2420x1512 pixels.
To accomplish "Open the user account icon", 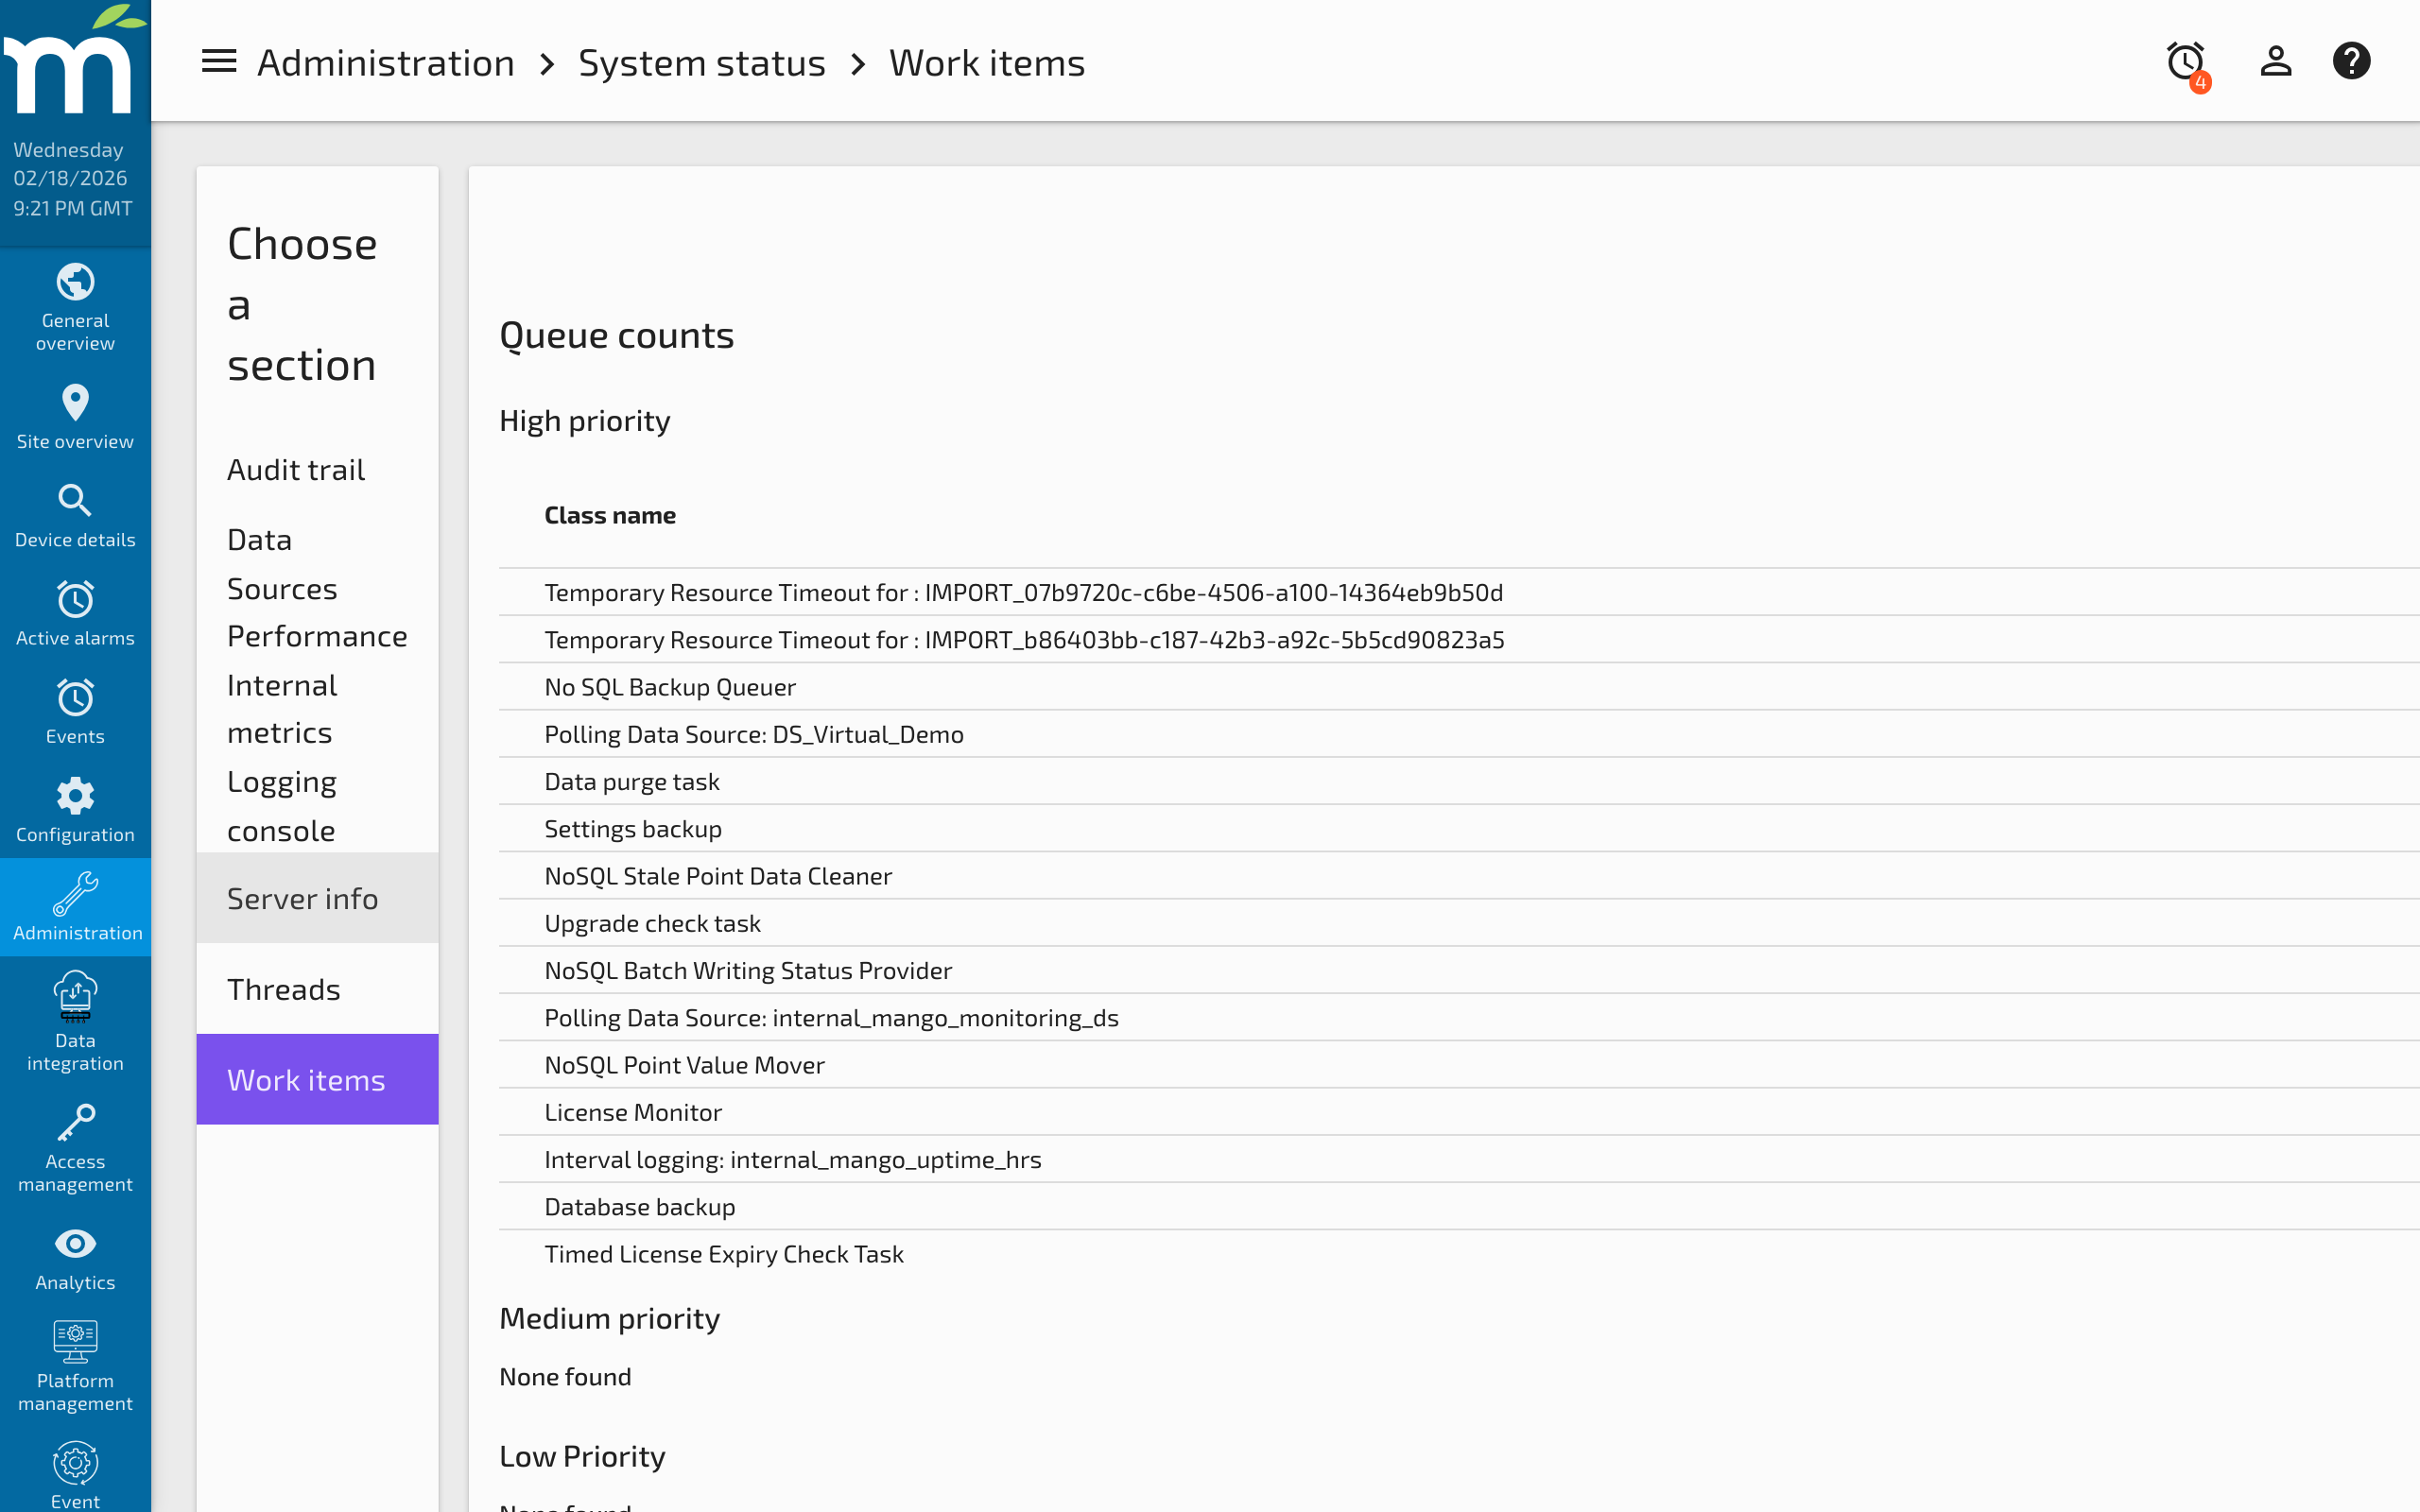I will (2274, 60).
